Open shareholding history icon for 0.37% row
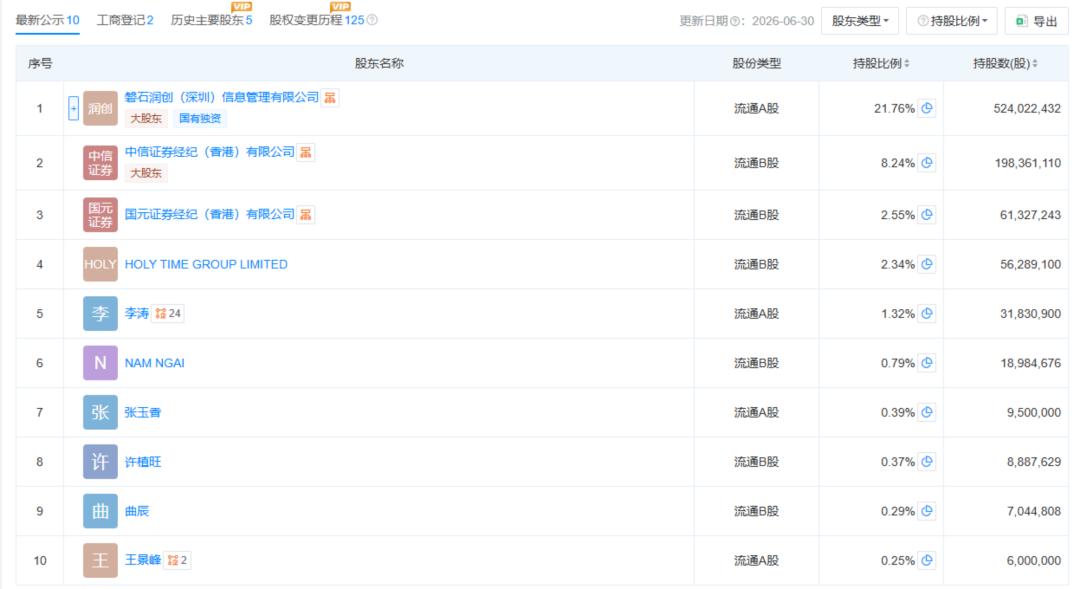This screenshot has height=589, width=1080. 927,462
